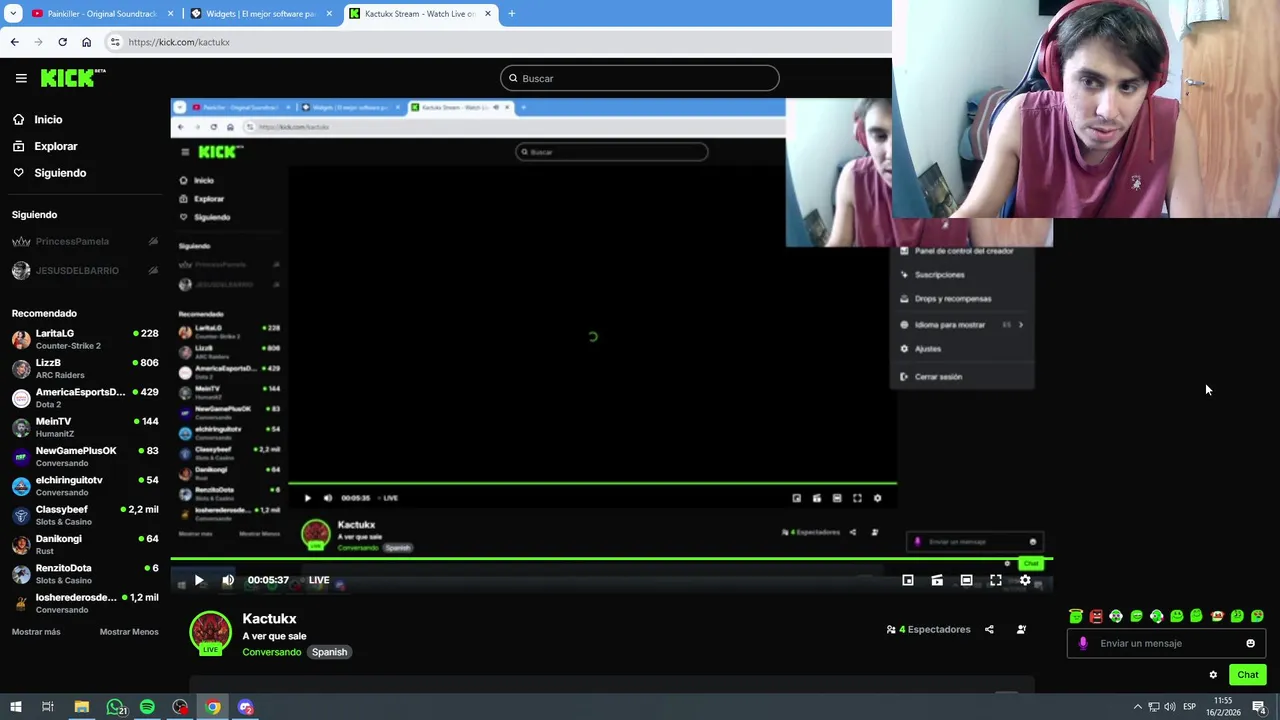1280x720 pixels.
Task: Insert the last emote in the row
Action: 1257,616
